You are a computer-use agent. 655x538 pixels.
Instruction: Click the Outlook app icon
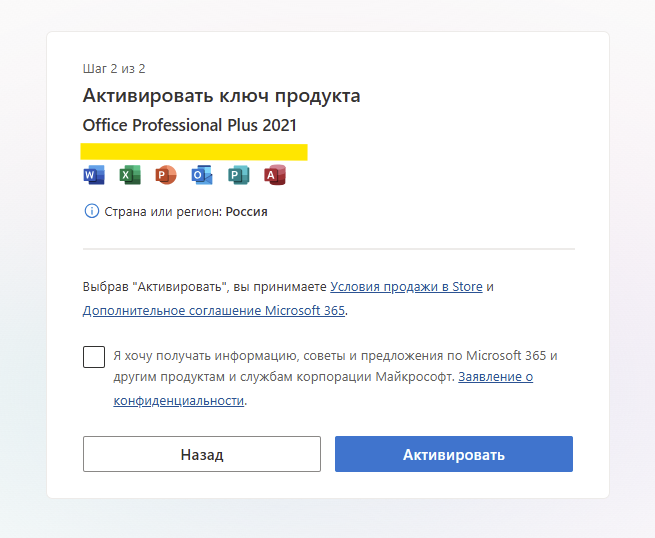tap(202, 175)
